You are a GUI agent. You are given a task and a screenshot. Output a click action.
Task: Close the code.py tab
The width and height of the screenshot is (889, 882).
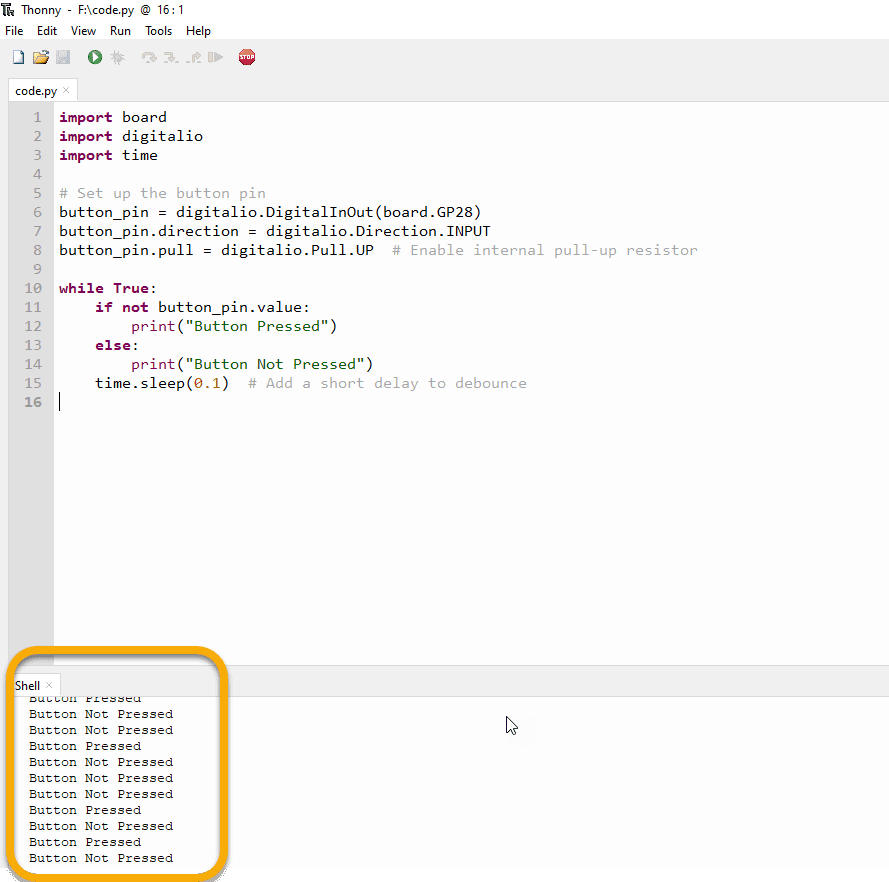pyautogui.click(x=66, y=91)
